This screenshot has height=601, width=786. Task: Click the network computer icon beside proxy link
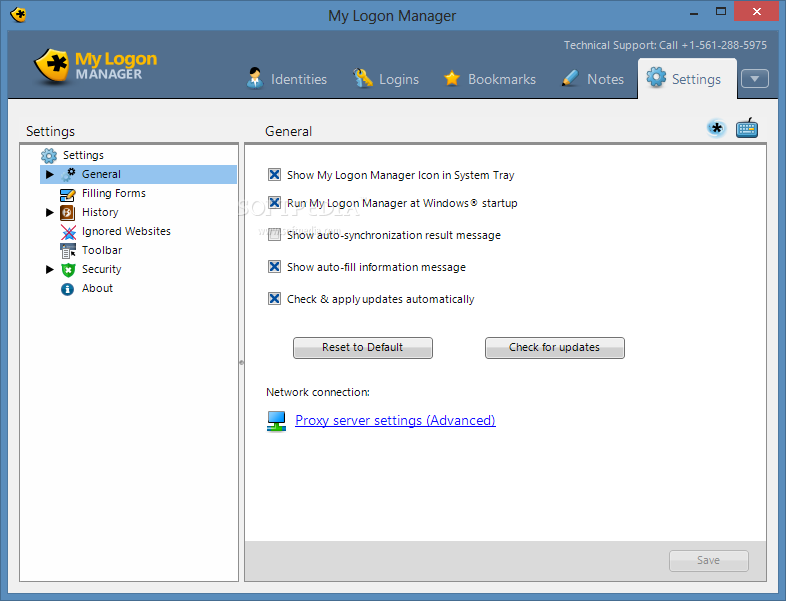(276, 421)
